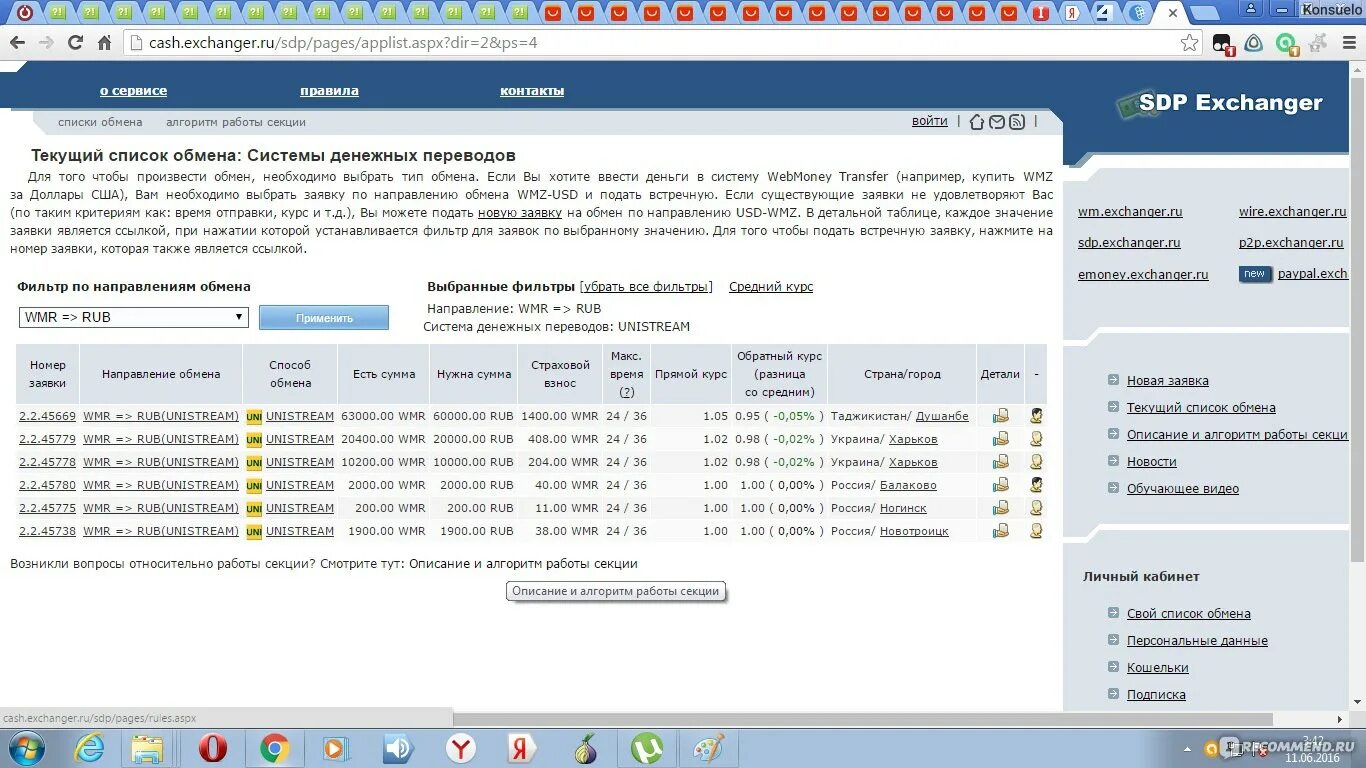Open details icon for request 2.2.45738
Image resolution: width=1366 pixels, height=768 pixels.
(x=1000, y=531)
